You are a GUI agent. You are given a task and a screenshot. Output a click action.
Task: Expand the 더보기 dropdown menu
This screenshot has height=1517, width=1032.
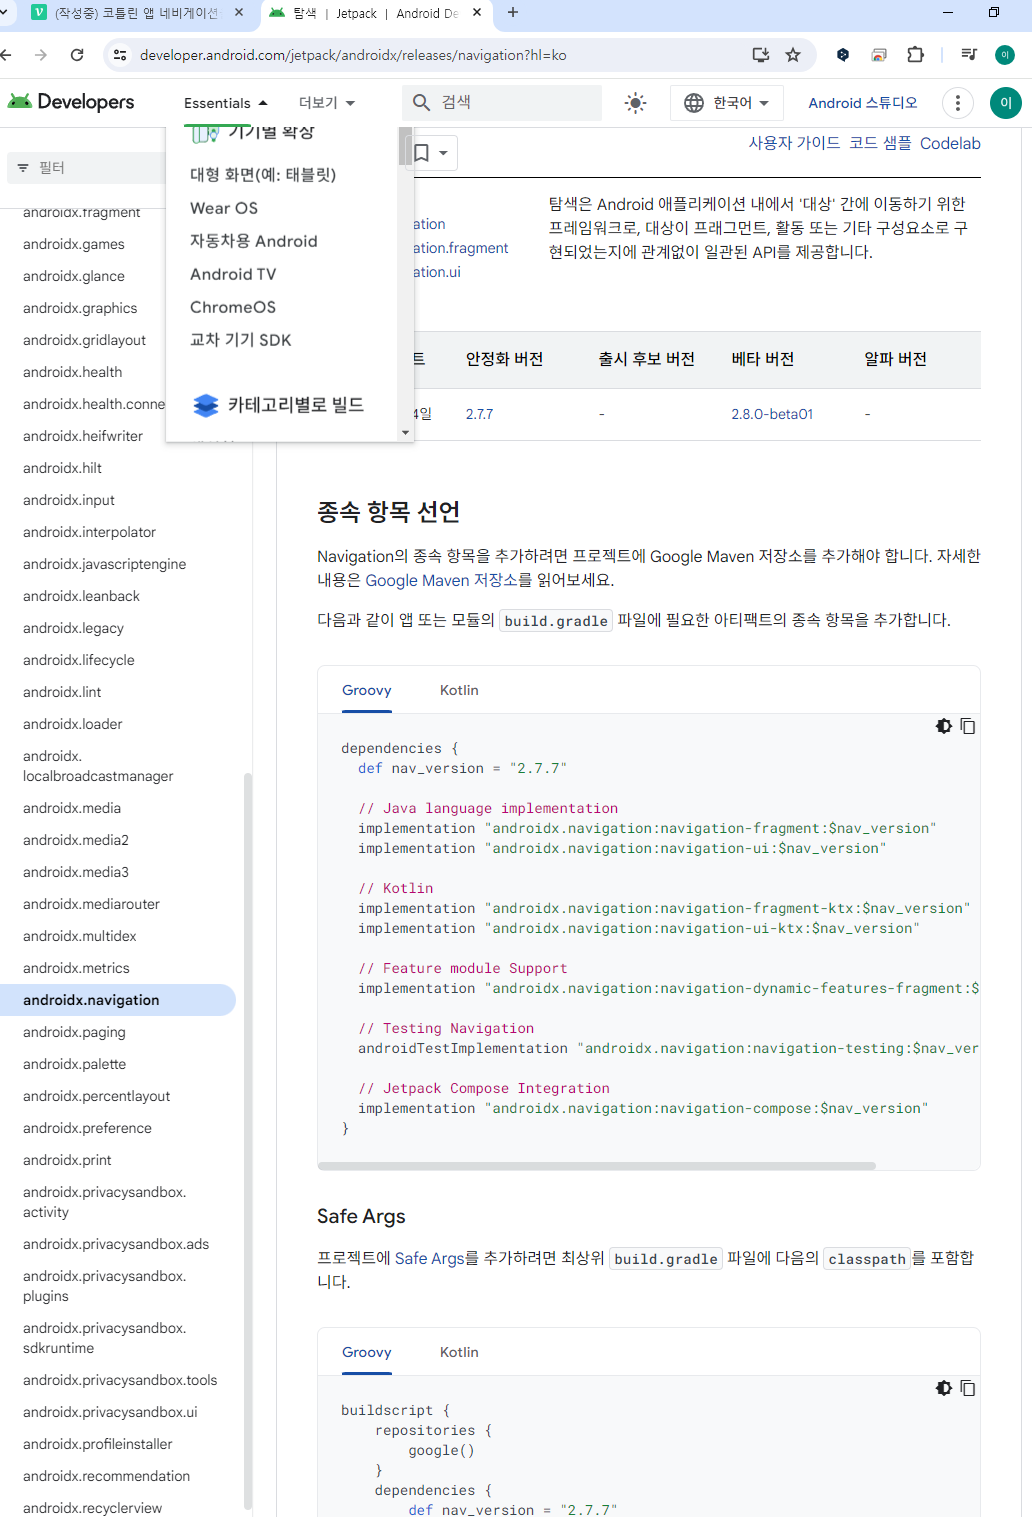[327, 103]
